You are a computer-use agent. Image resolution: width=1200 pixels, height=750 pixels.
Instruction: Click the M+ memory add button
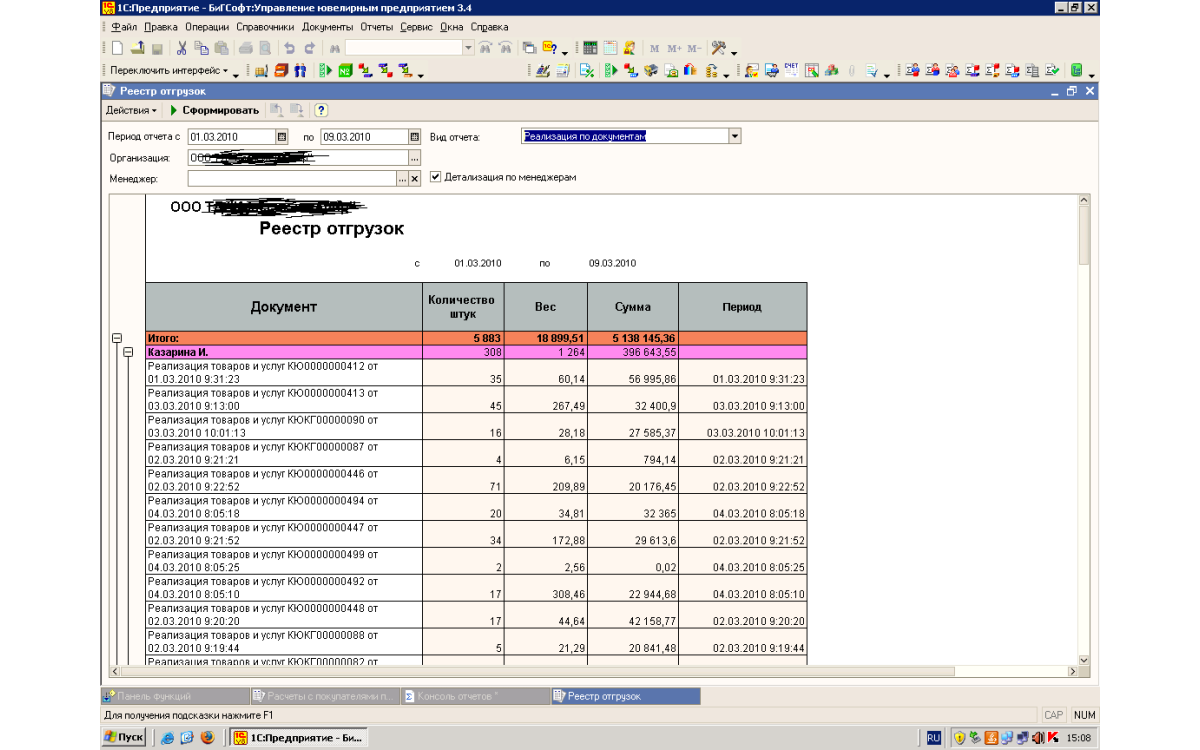coord(674,48)
